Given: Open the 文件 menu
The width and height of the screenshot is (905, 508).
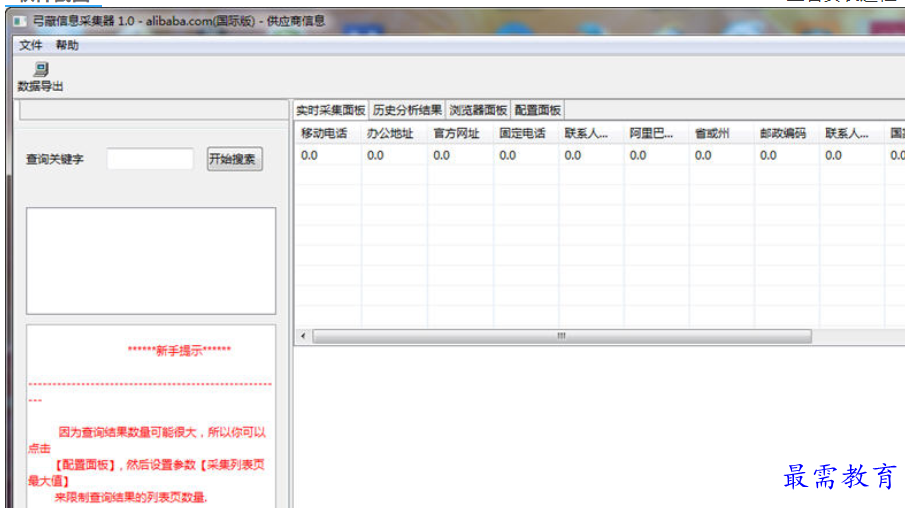Looking at the screenshot, I should pyautogui.click(x=31, y=45).
